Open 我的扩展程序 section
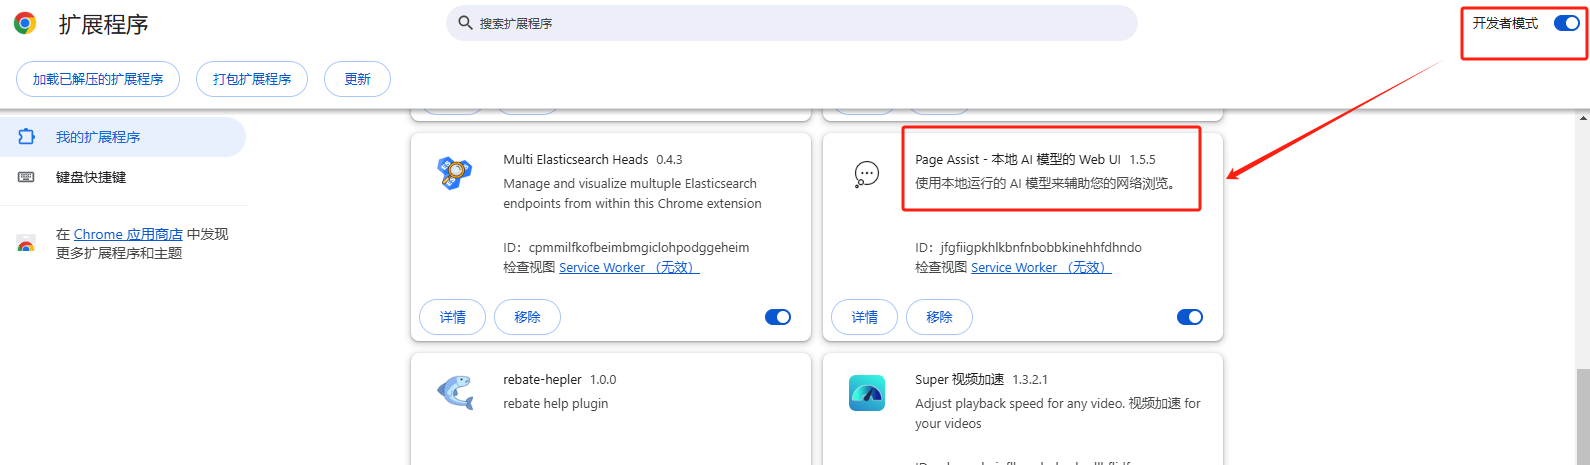This screenshot has width=1590, height=465. (x=122, y=137)
